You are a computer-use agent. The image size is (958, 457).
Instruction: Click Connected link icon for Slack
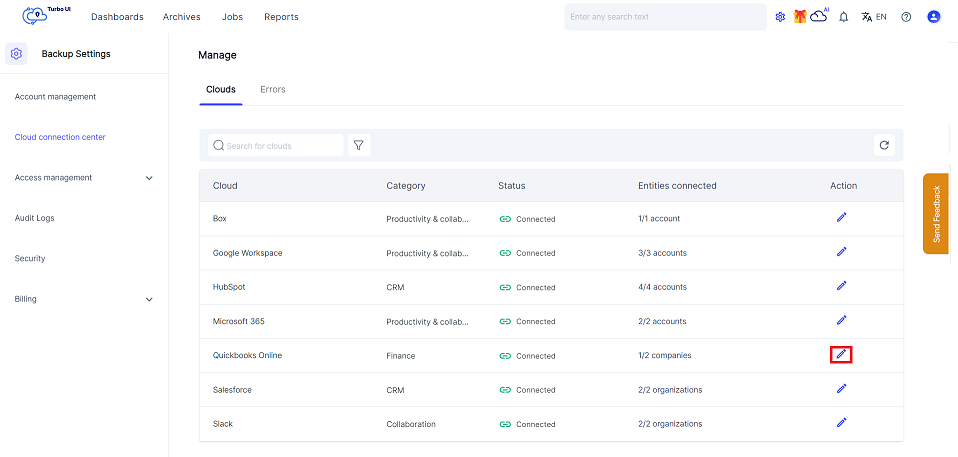click(505, 424)
